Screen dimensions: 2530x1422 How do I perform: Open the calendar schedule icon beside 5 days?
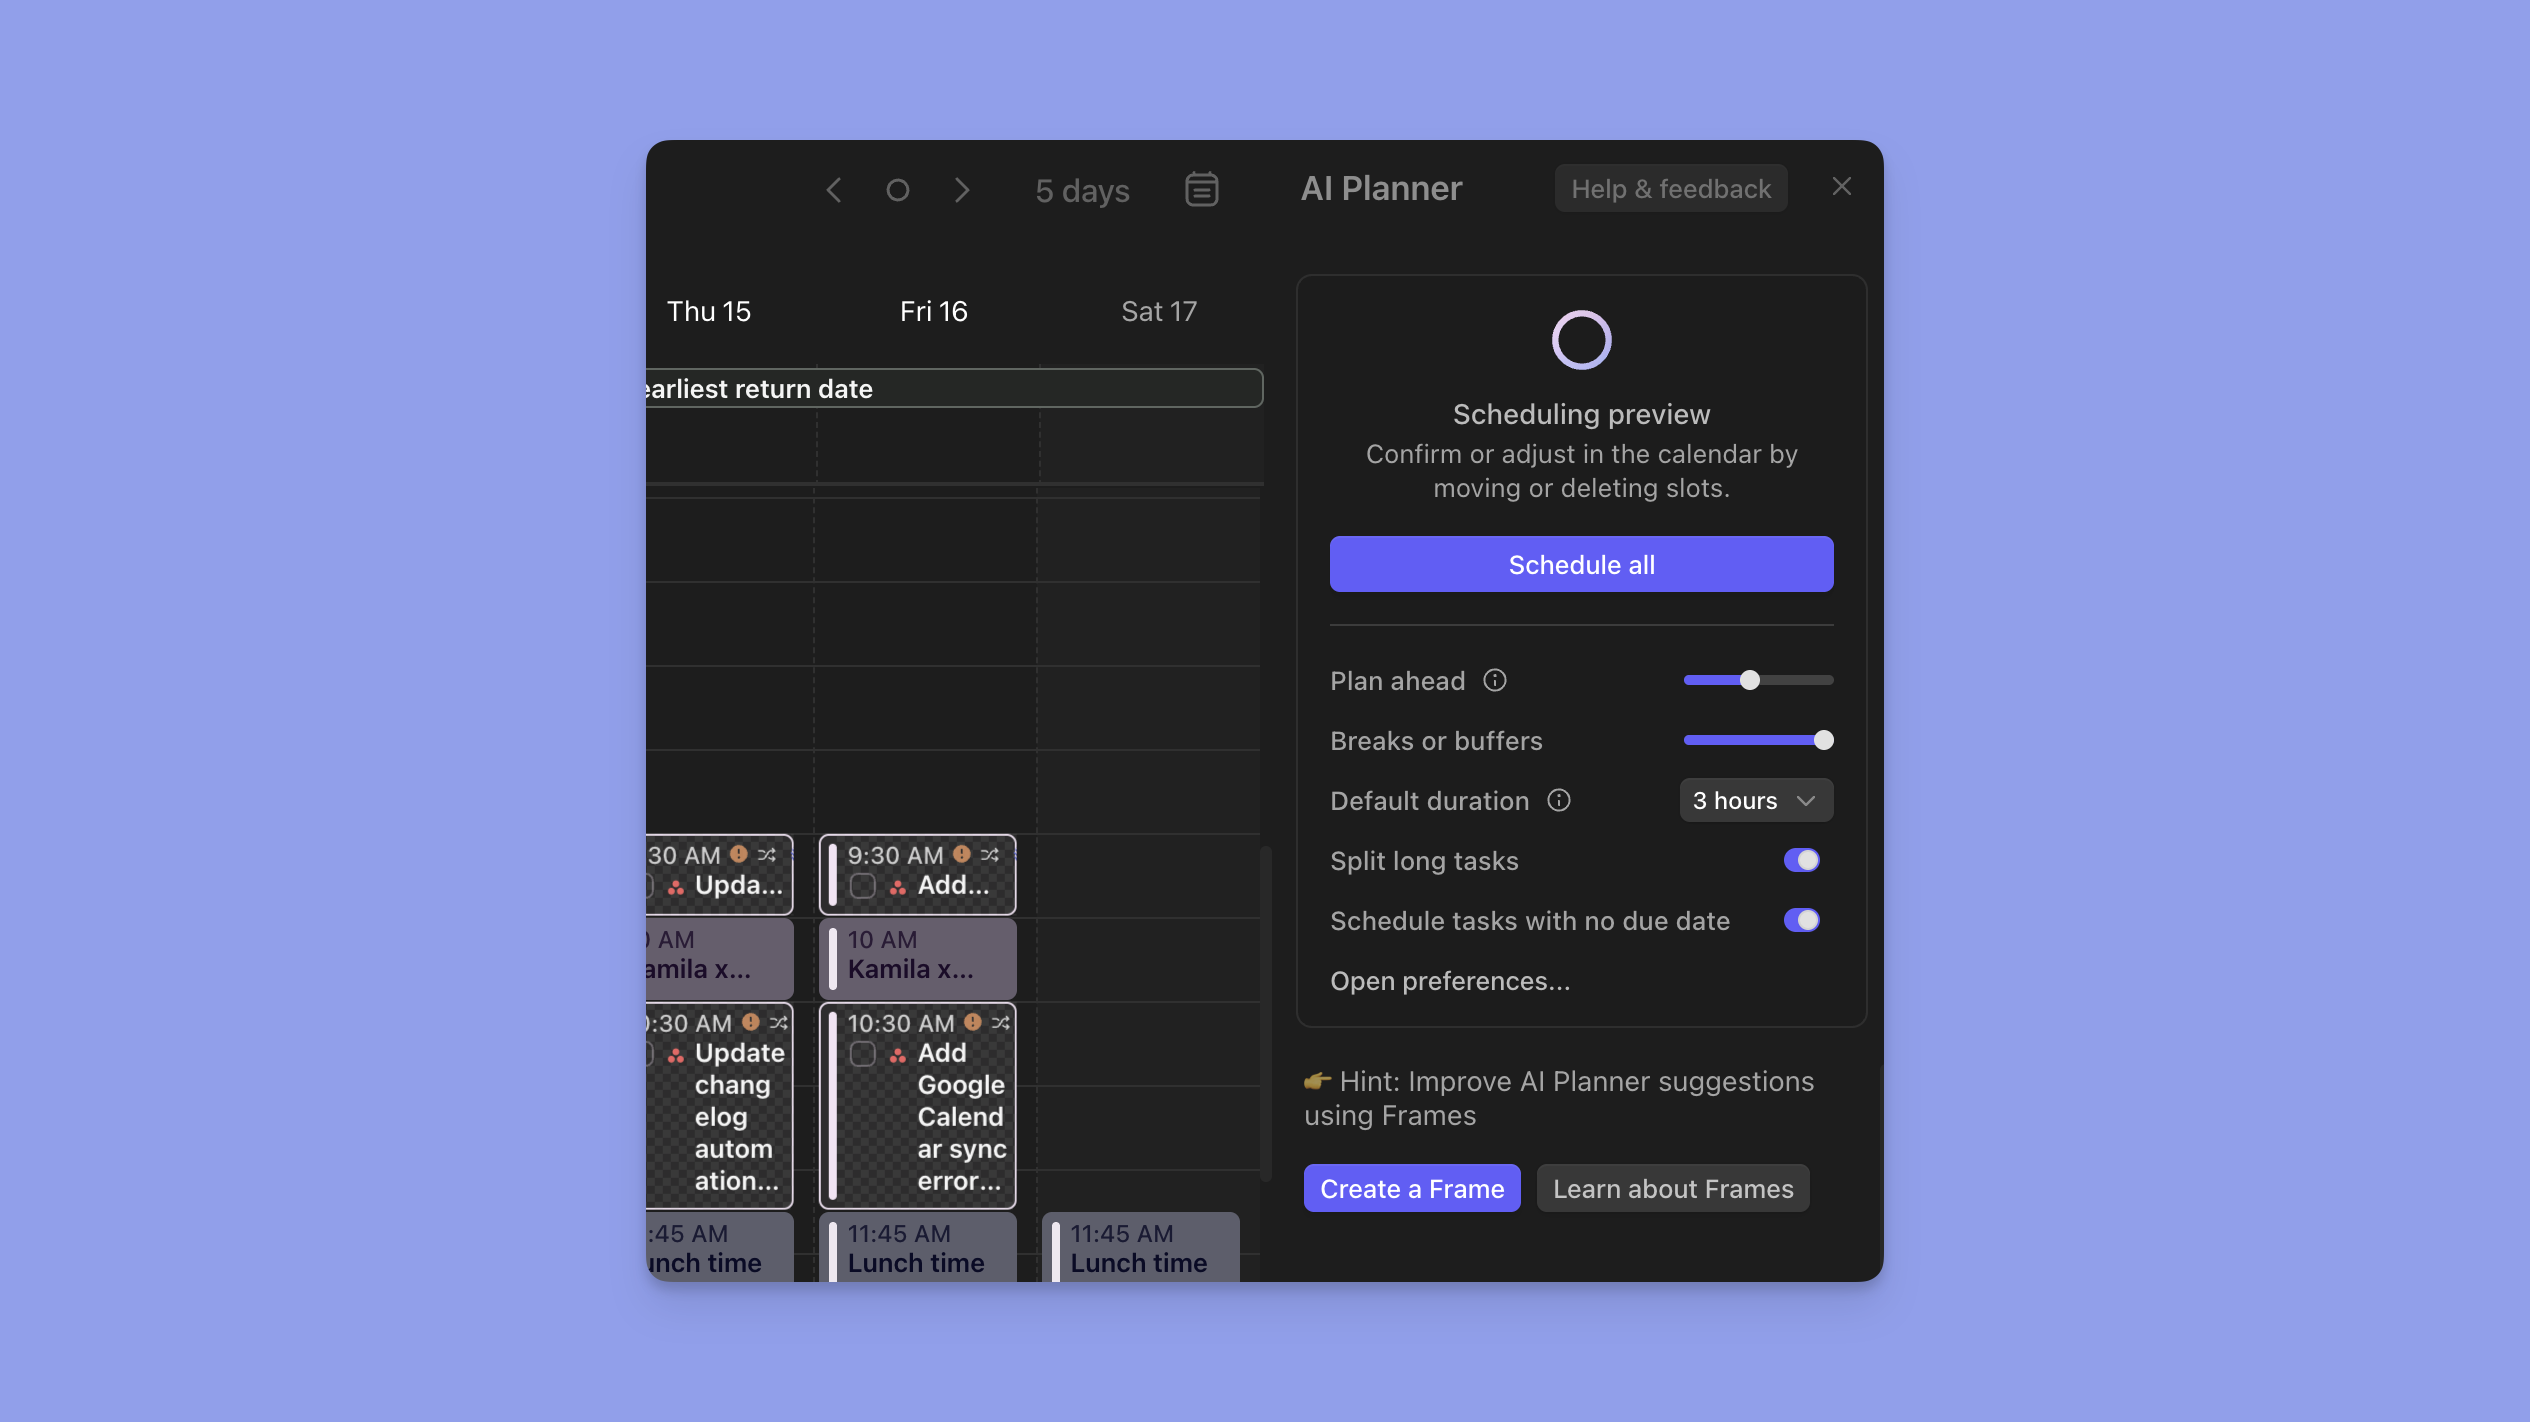(x=1200, y=189)
